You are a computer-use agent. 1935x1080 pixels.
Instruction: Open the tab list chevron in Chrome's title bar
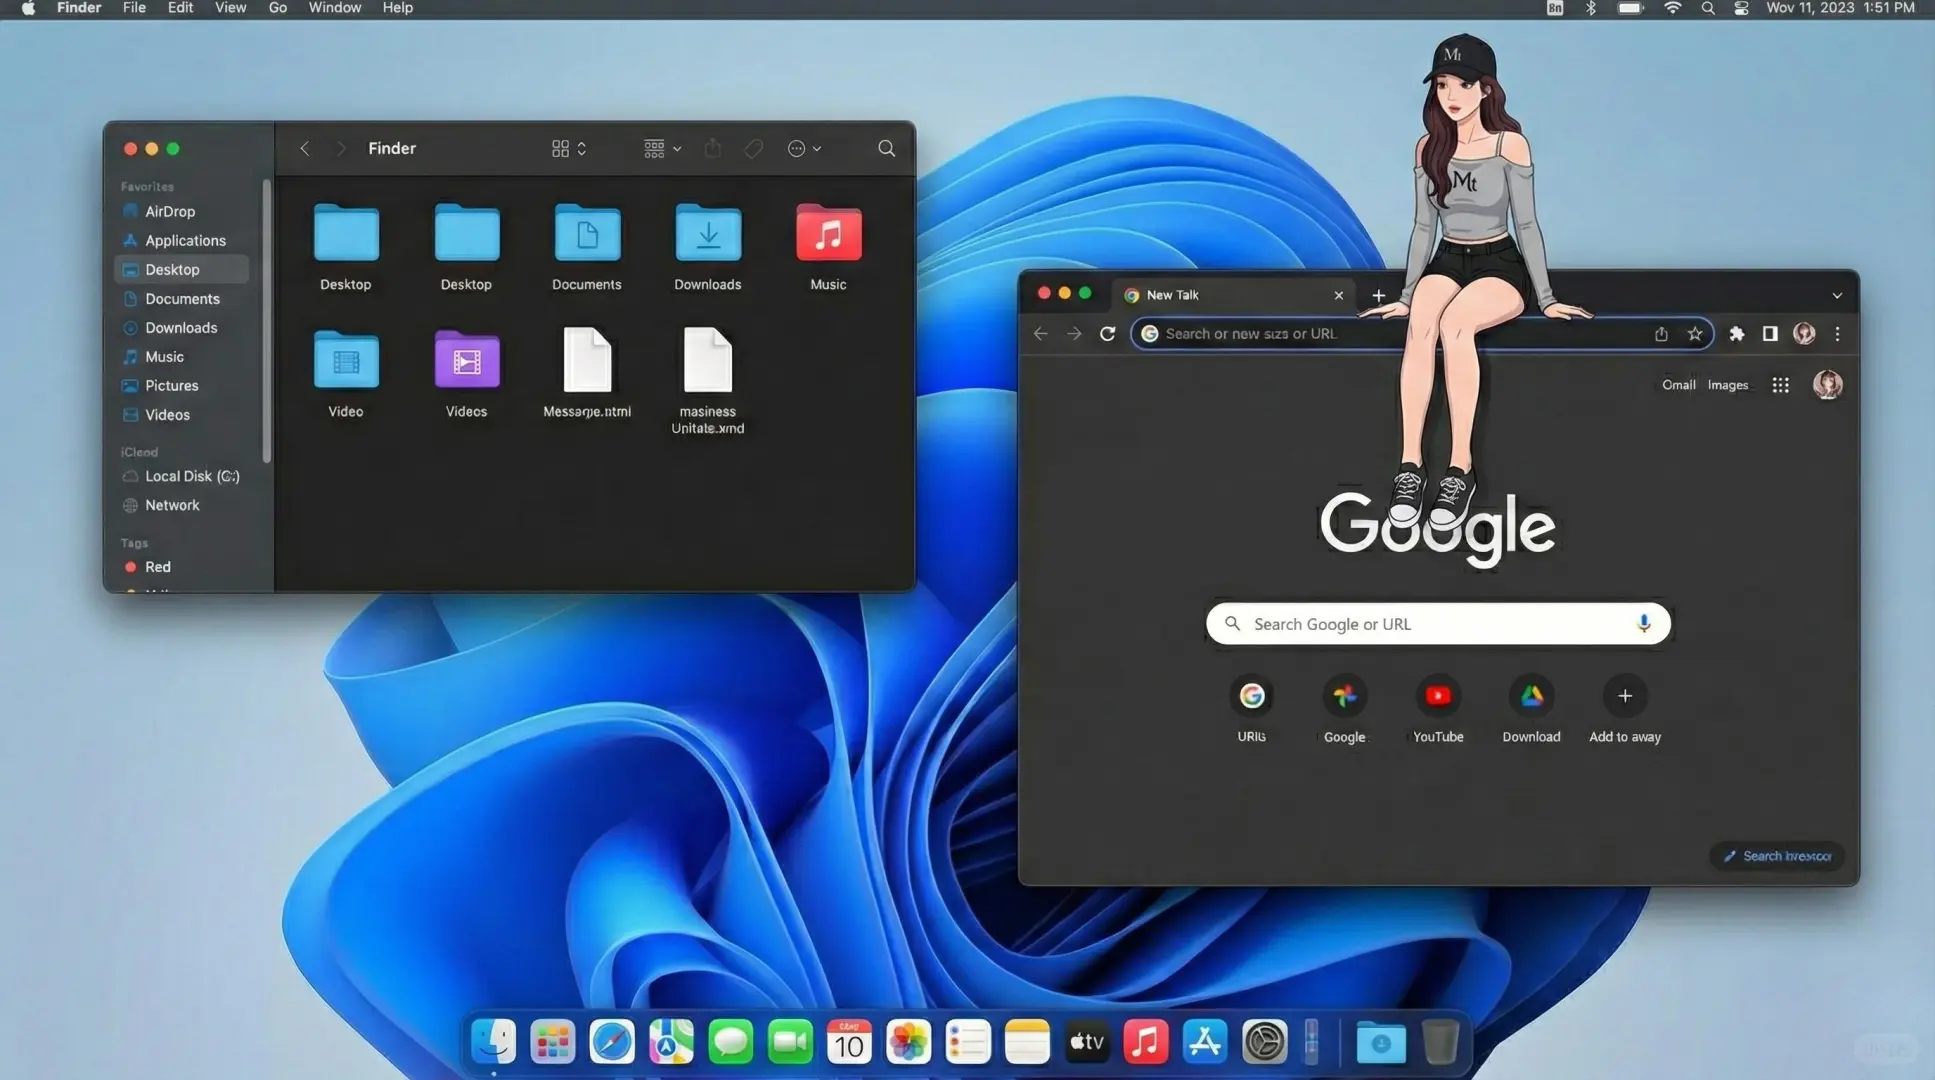point(1837,295)
